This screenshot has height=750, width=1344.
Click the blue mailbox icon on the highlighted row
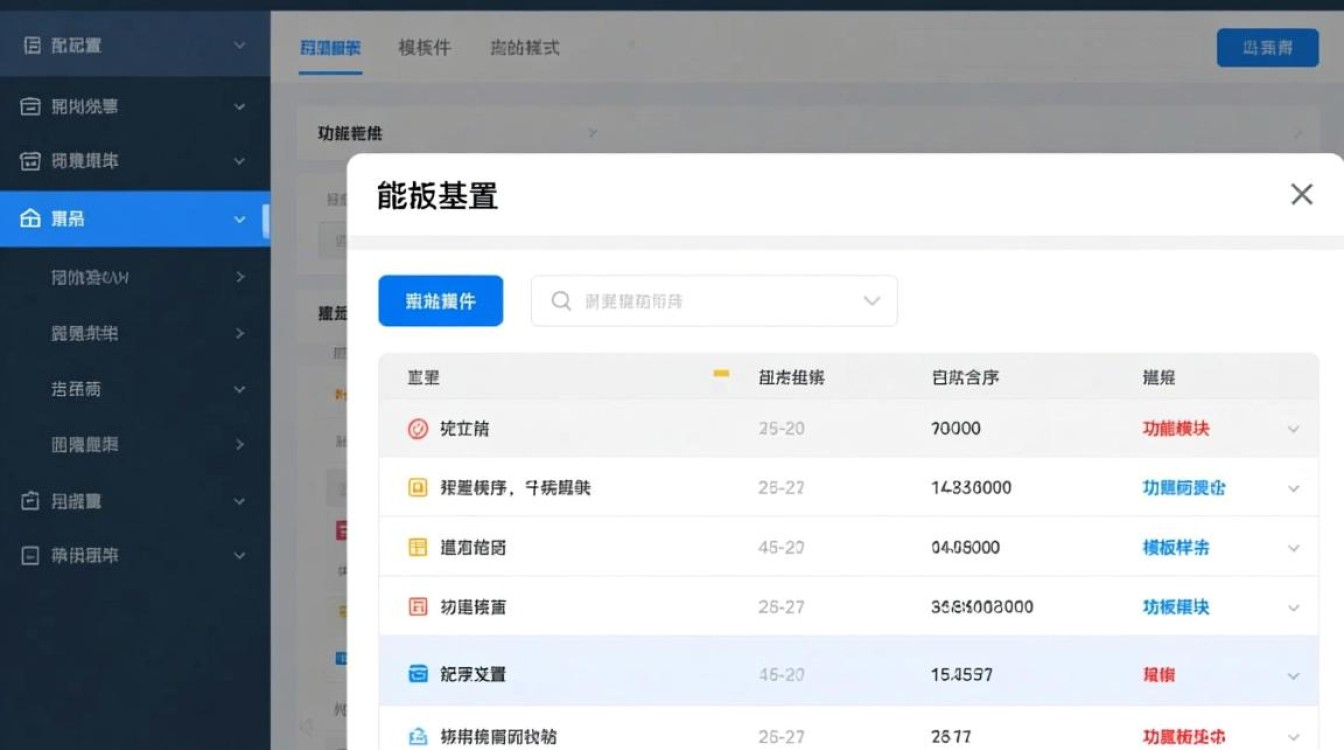(x=420, y=673)
